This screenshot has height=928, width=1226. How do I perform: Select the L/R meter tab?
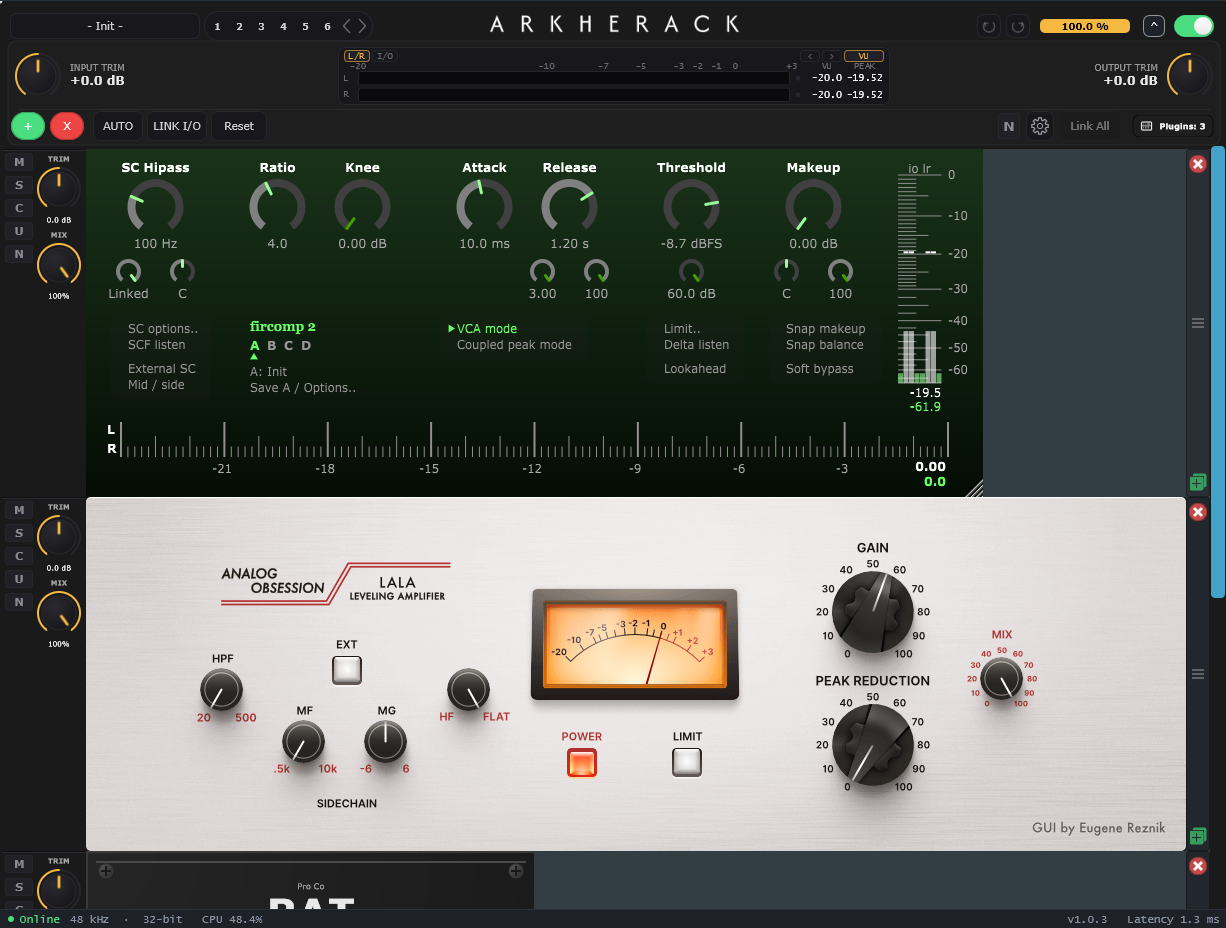(356, 56)
